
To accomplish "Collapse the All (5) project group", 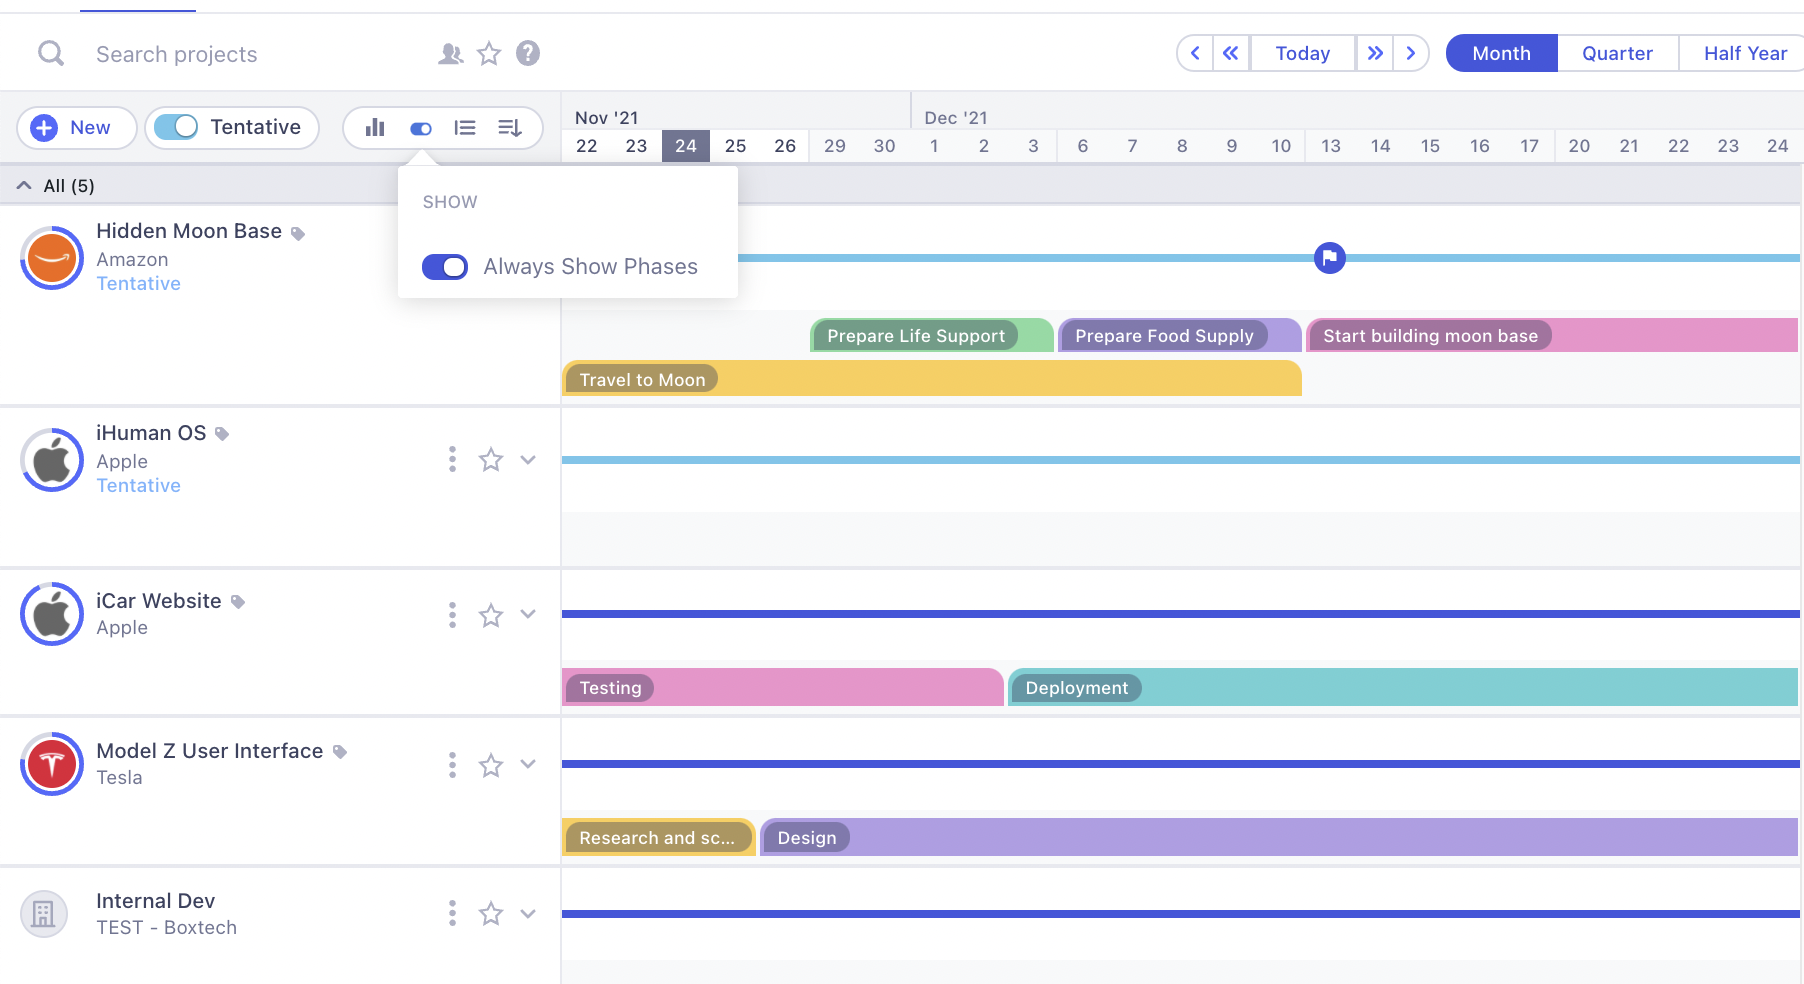I will coord(23,184).
